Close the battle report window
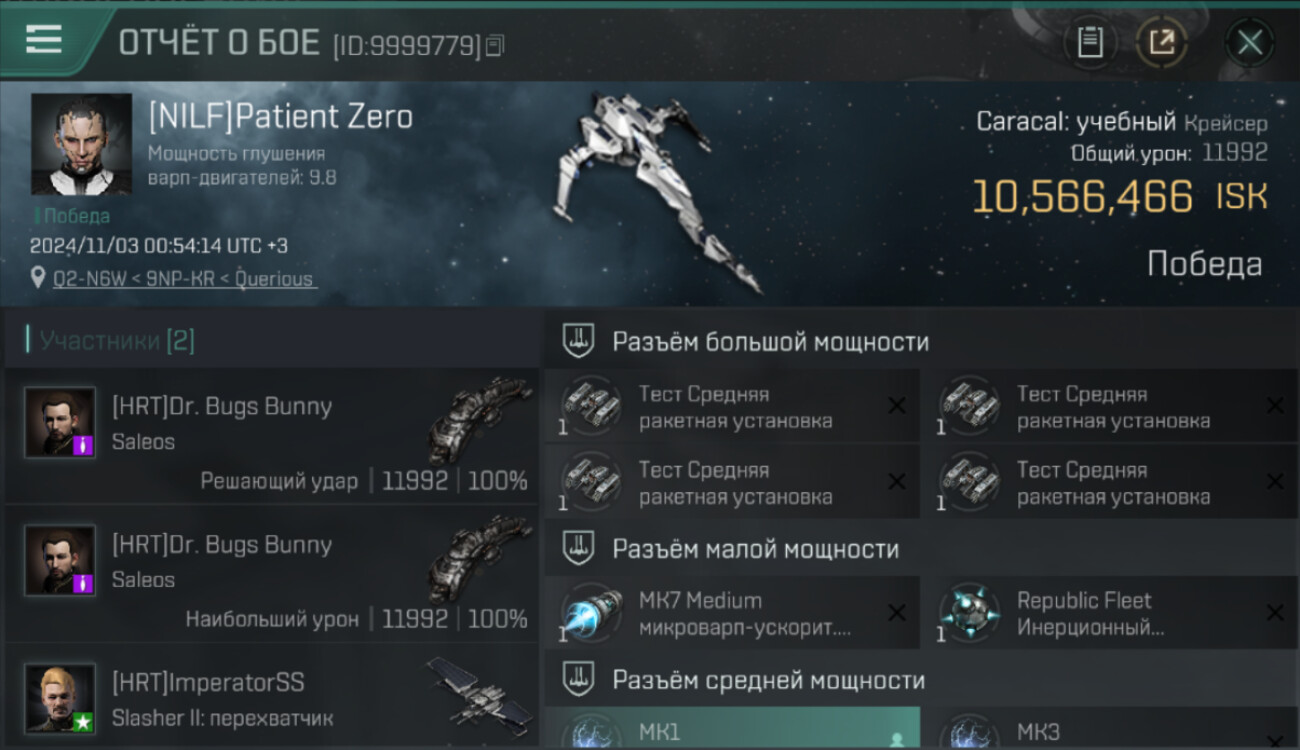Viewport: 1300px width, 750px height. (x=1250, y=42)
